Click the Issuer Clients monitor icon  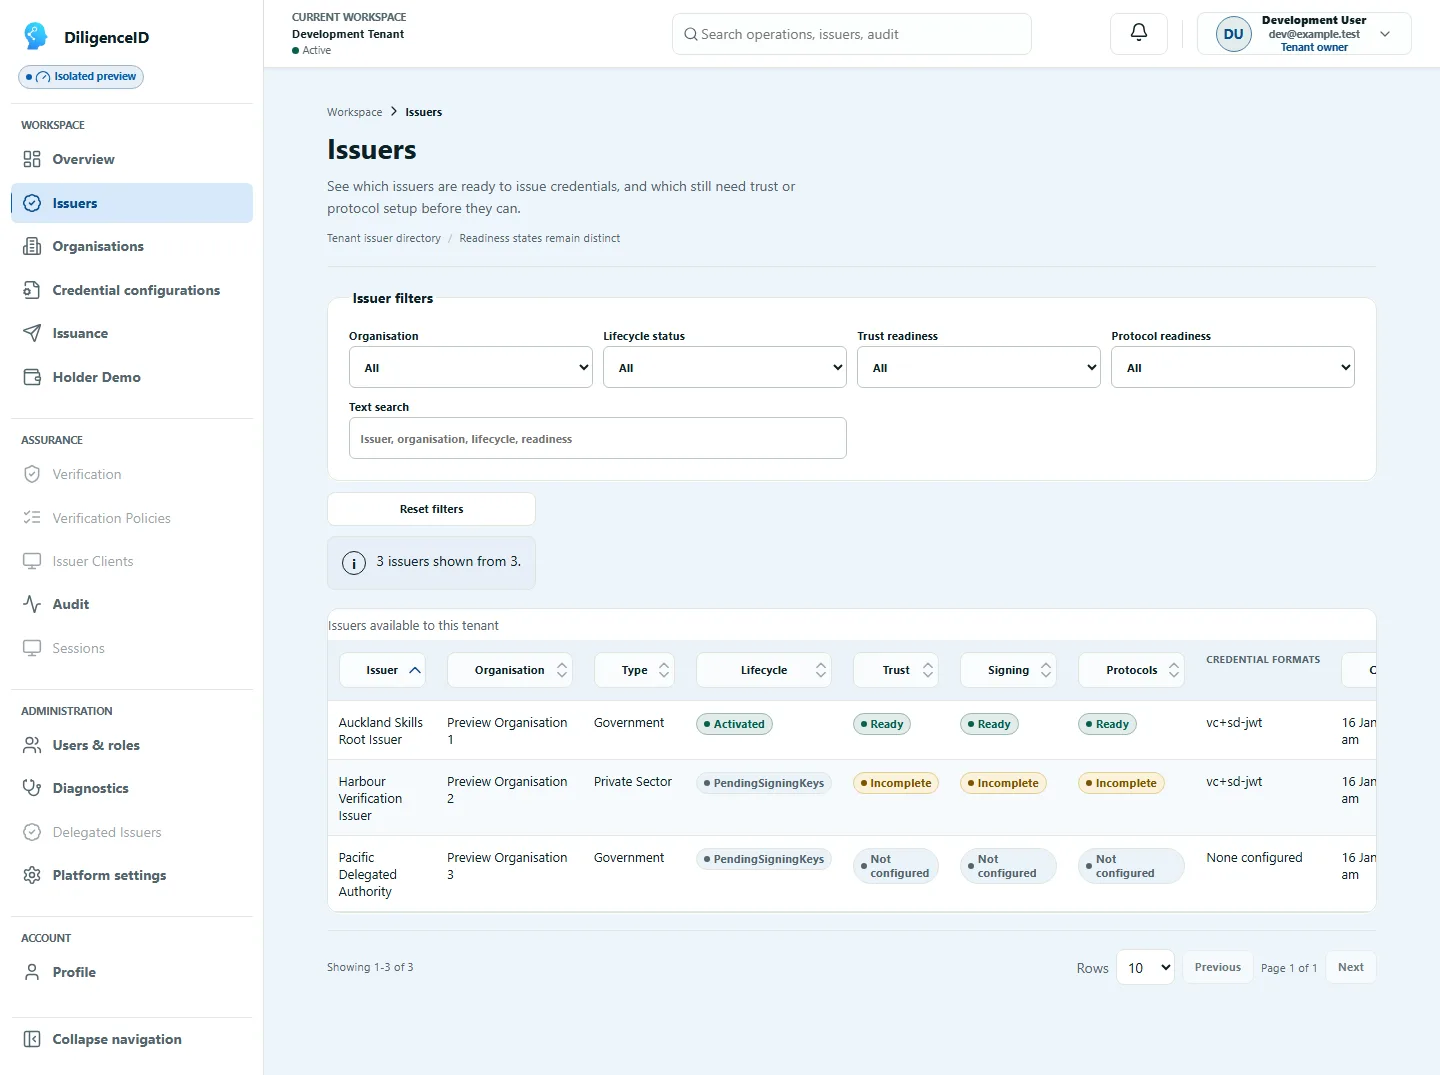(x=32, y=561)
